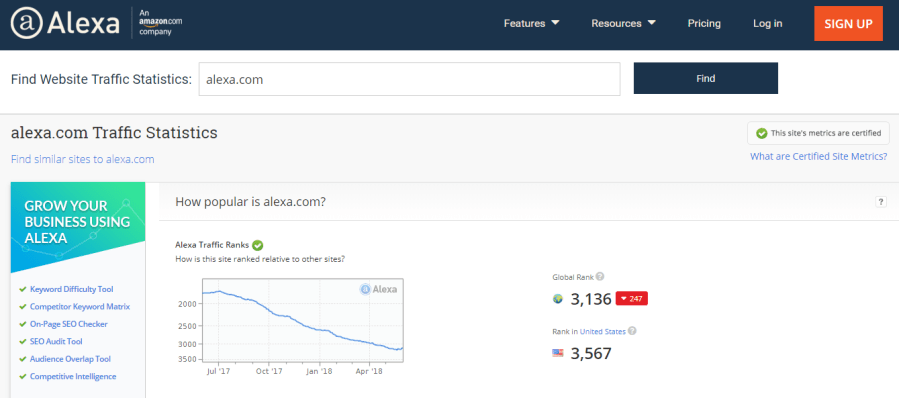The image size is (899, 398).
Task: Click the alexa.com Traffic Statistics heading
Action: tap(114, 133)
